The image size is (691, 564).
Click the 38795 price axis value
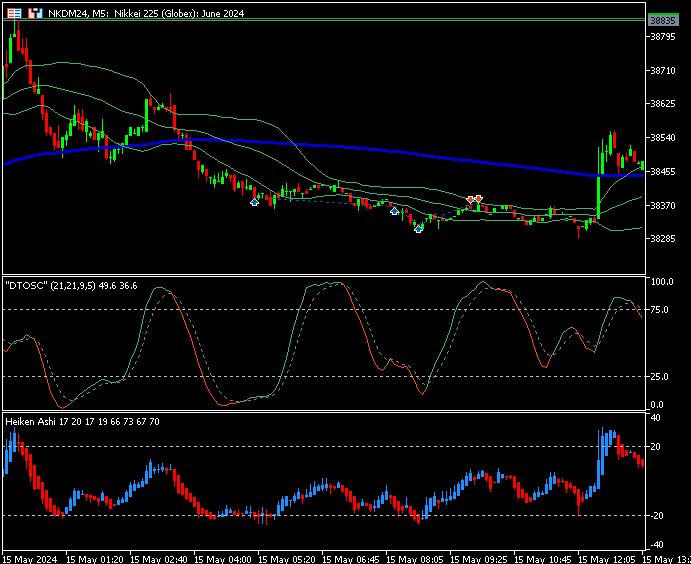coord(663,37)
